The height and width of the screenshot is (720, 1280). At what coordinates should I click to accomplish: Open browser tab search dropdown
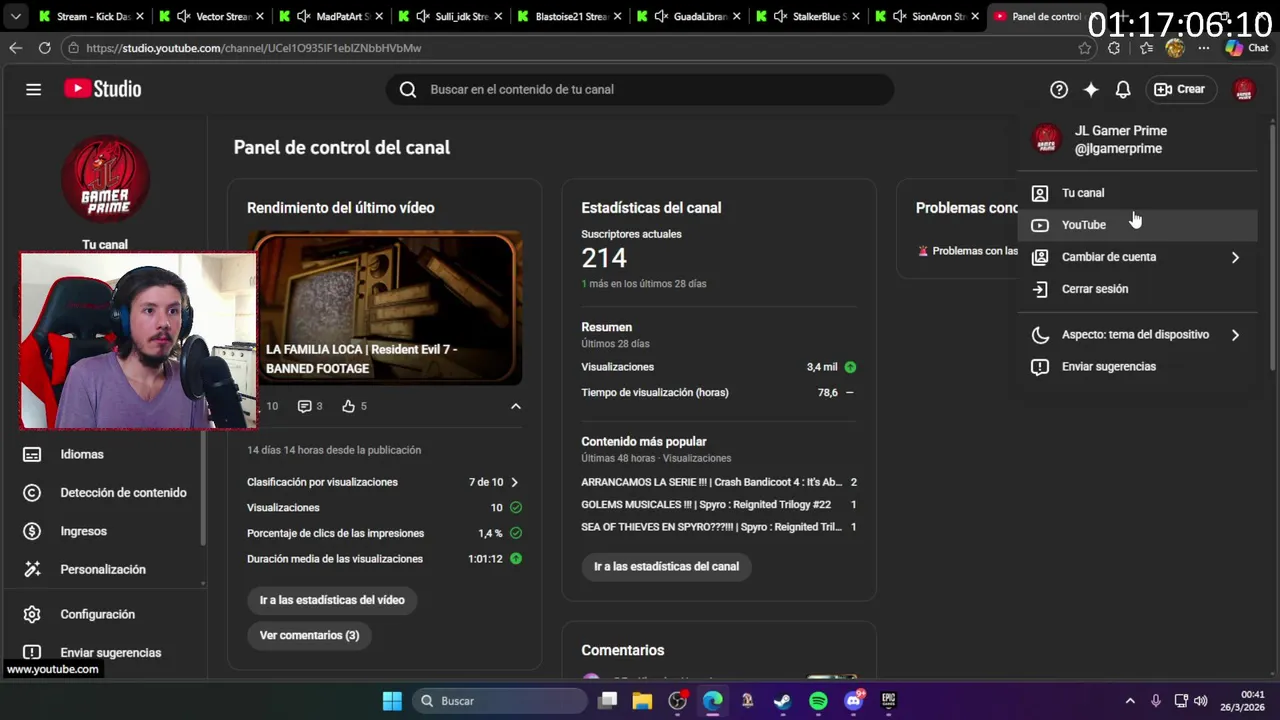point(15,17)
